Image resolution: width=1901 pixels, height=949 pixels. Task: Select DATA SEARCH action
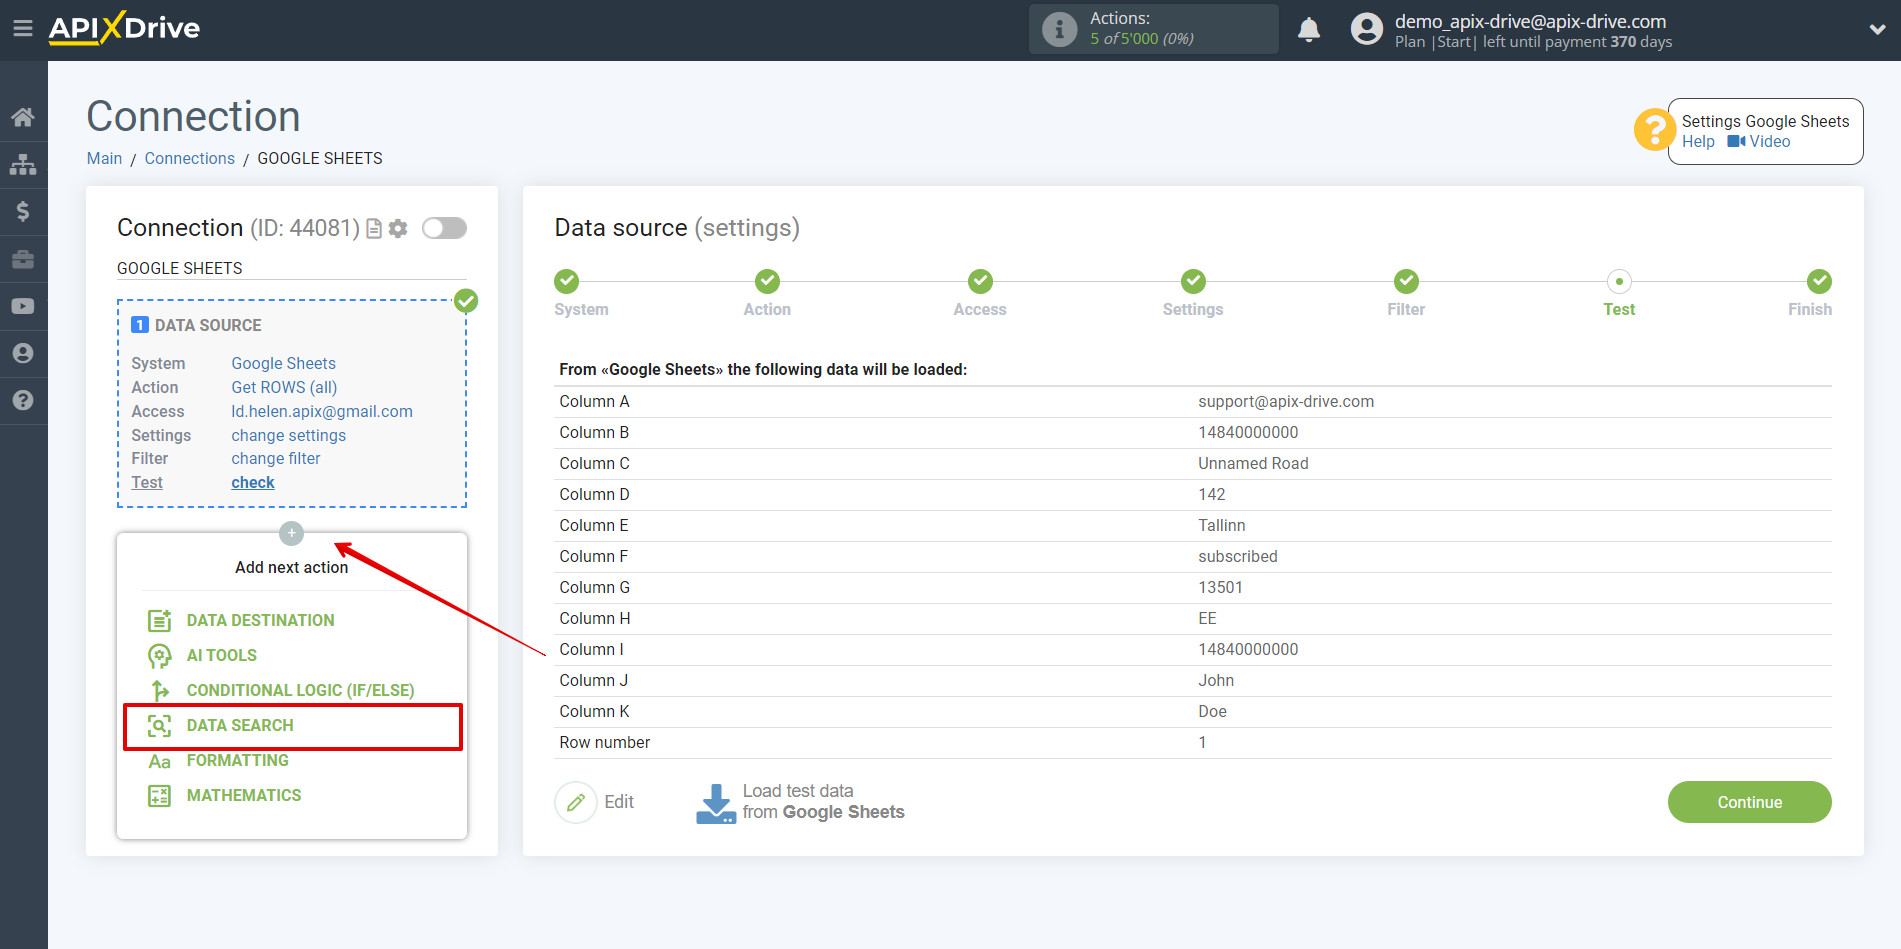(240, 725)
